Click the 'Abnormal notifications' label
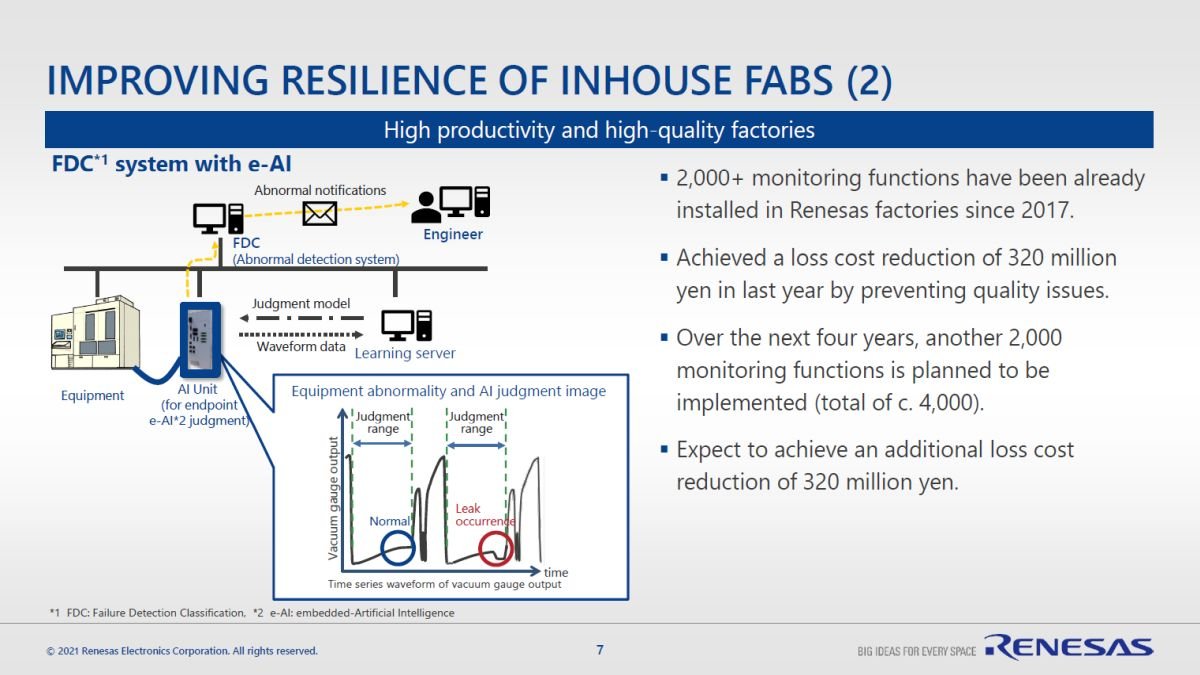This screenshot has height=675, width=1200. pyautogui.click(x=320, y=190)
